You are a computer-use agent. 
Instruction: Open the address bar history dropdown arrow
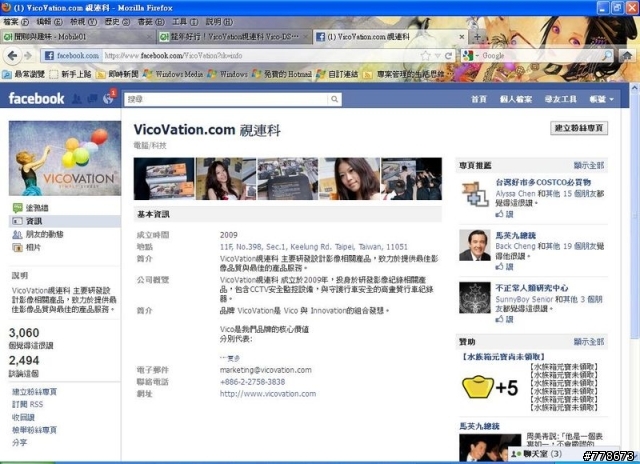[x=438, y=56]
